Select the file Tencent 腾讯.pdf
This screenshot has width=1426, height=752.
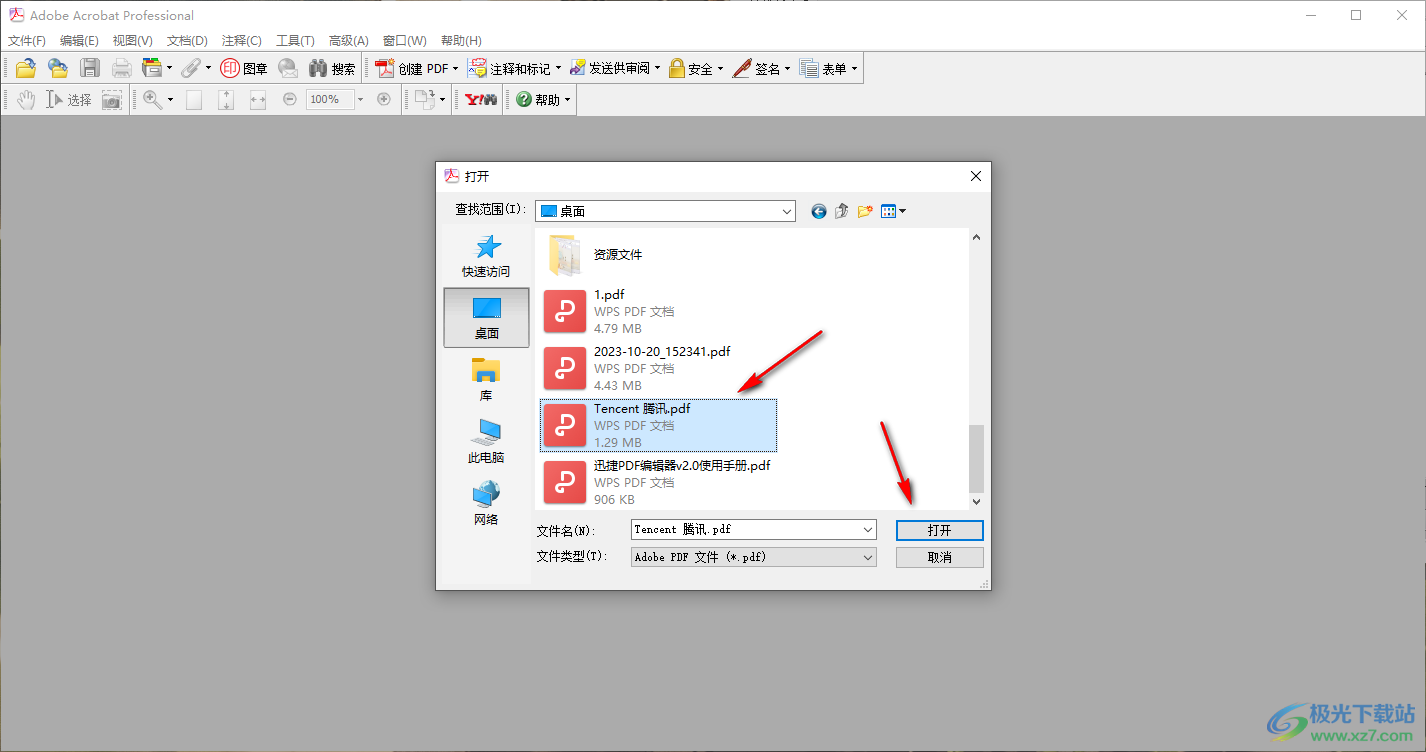(x=658, y=425)
